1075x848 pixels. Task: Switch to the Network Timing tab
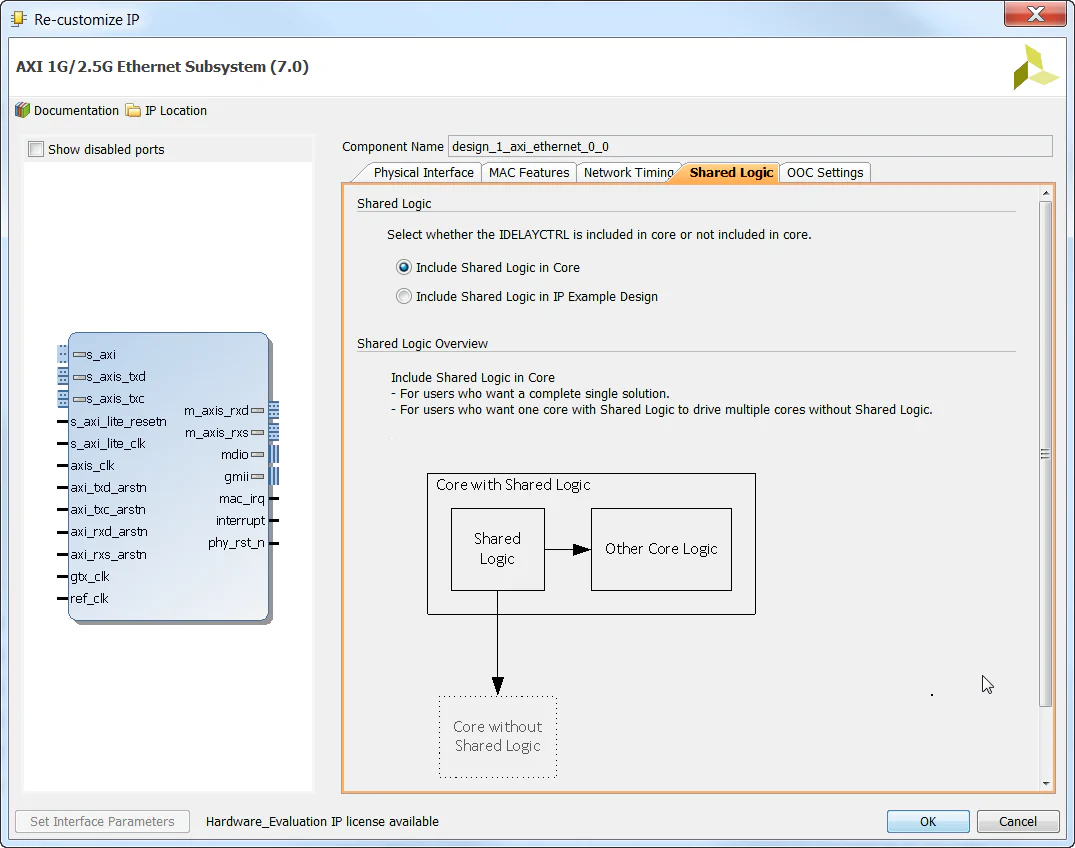(x=629, y=172)
